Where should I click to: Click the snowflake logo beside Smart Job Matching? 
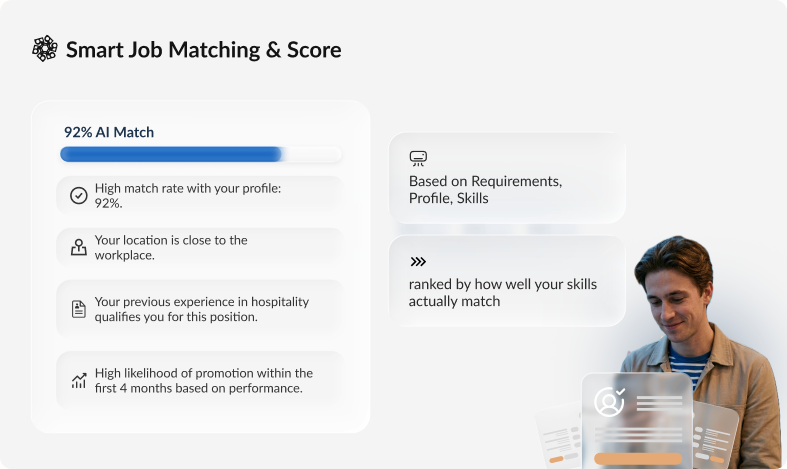[45, 49]
